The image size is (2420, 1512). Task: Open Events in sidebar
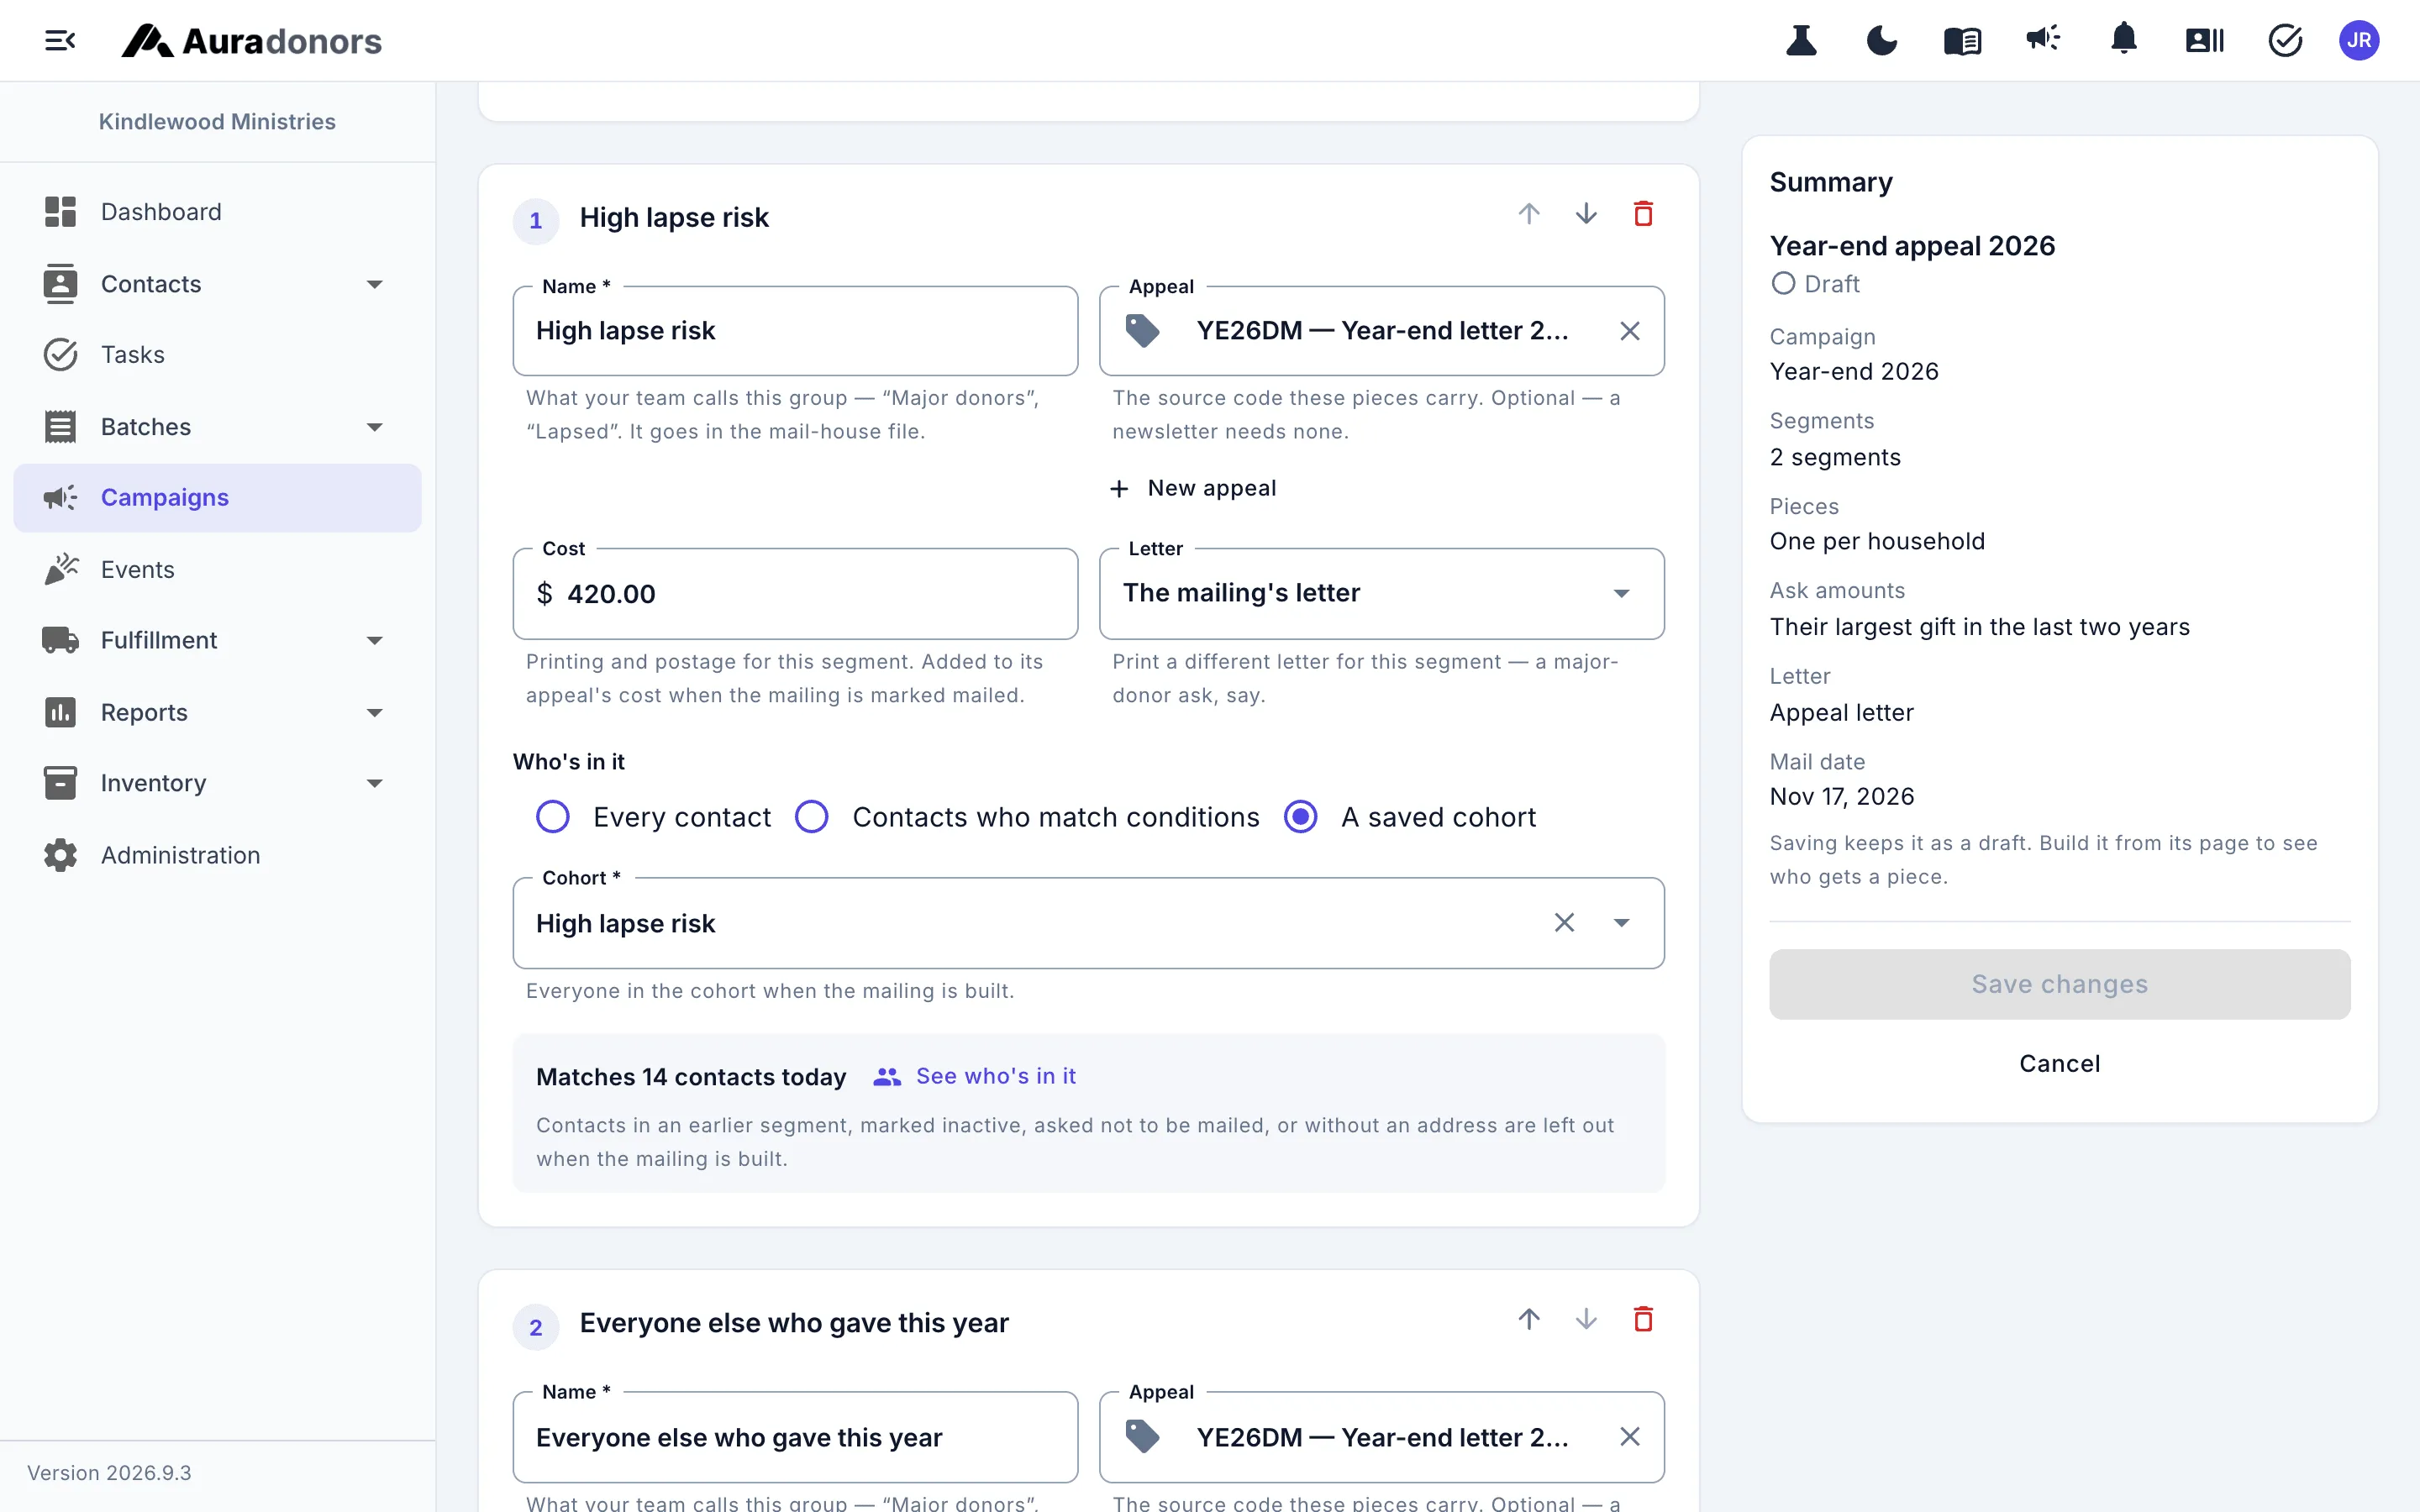point(217,569)
